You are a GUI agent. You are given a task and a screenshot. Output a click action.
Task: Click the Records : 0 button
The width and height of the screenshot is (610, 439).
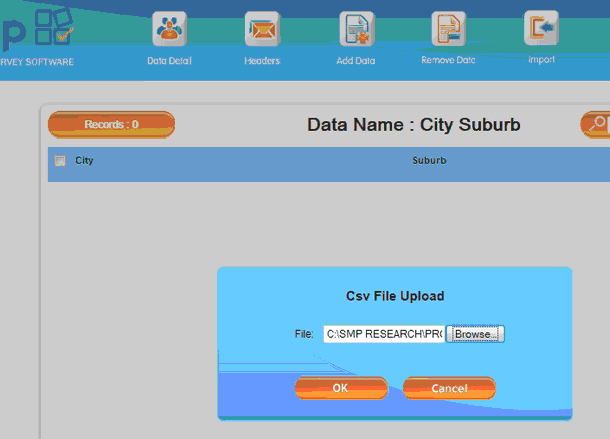pos(111,125)
